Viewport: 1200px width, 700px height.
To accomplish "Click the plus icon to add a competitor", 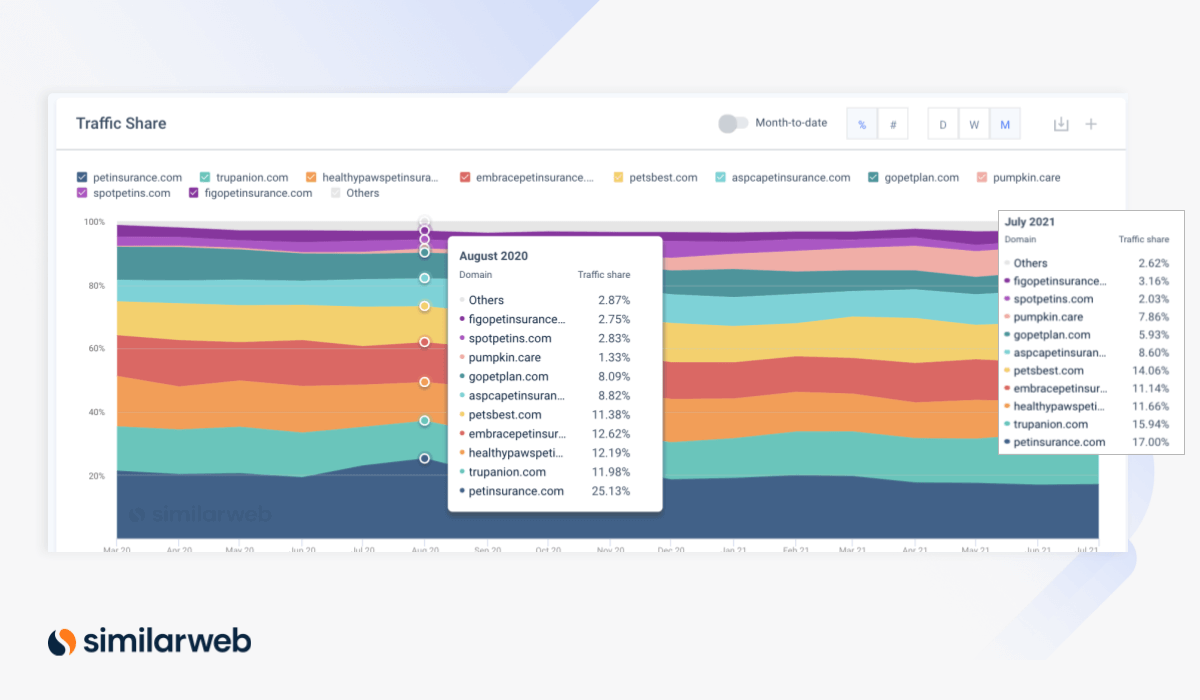I will (1091, 123).
